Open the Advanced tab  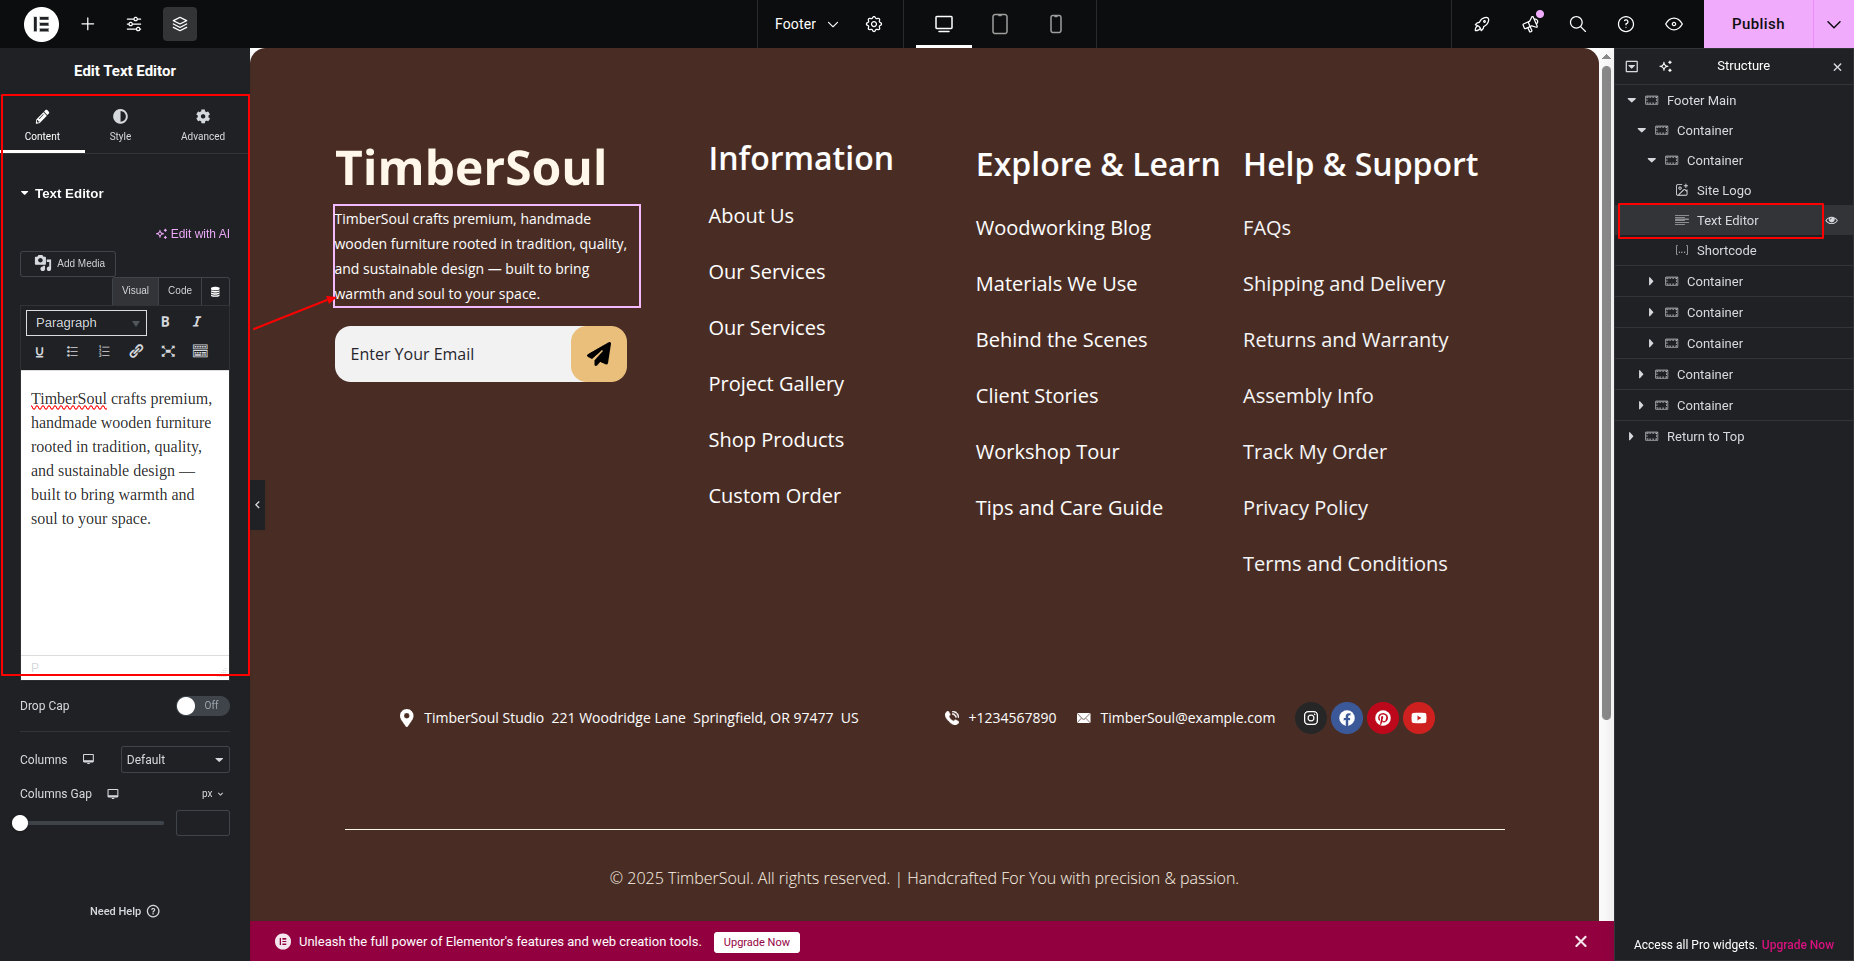click(203, 125)
